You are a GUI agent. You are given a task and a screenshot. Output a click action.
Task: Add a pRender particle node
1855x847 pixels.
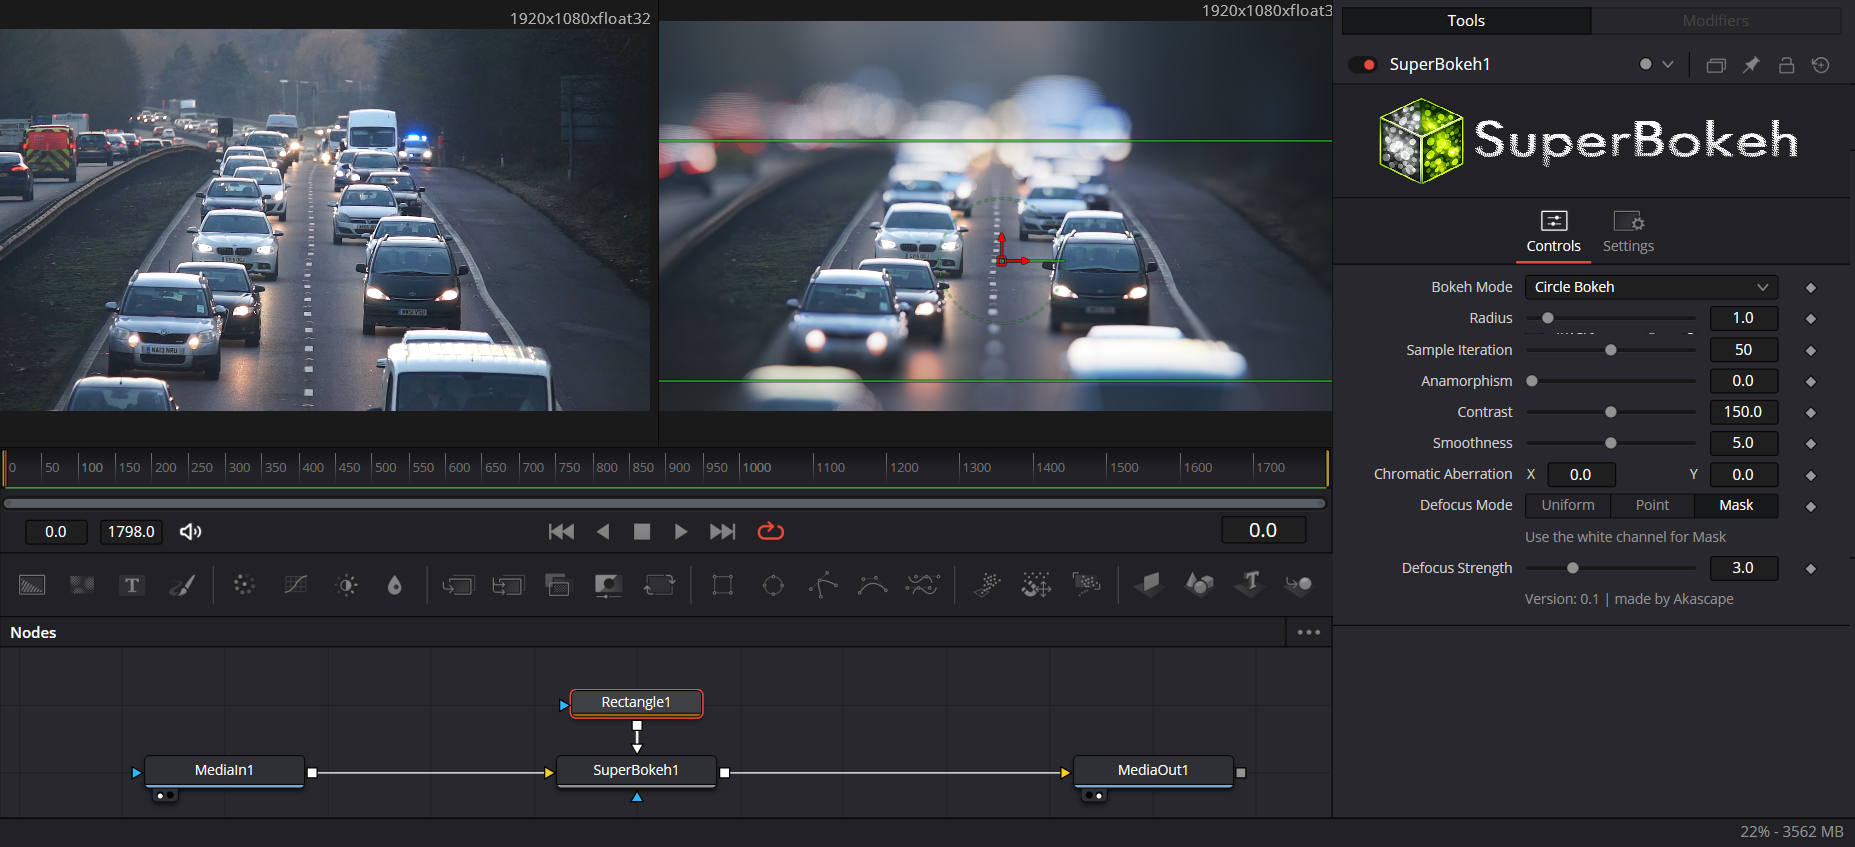point(1086,583)
